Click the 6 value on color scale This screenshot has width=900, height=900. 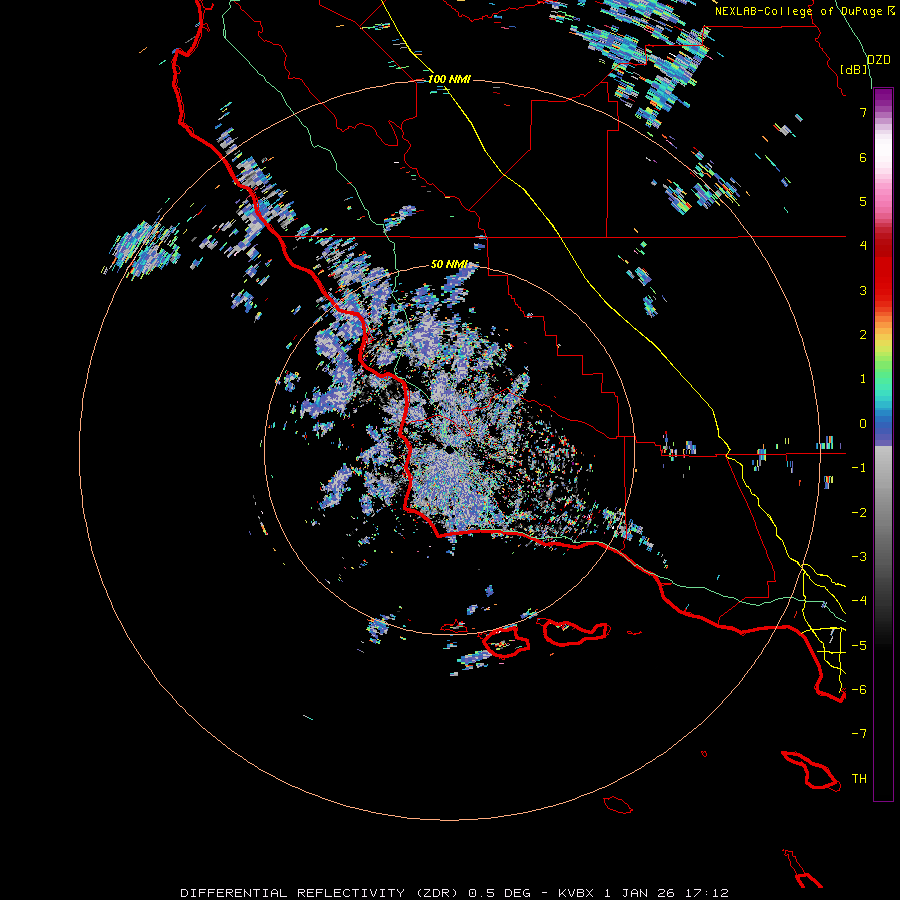(863, 157)
